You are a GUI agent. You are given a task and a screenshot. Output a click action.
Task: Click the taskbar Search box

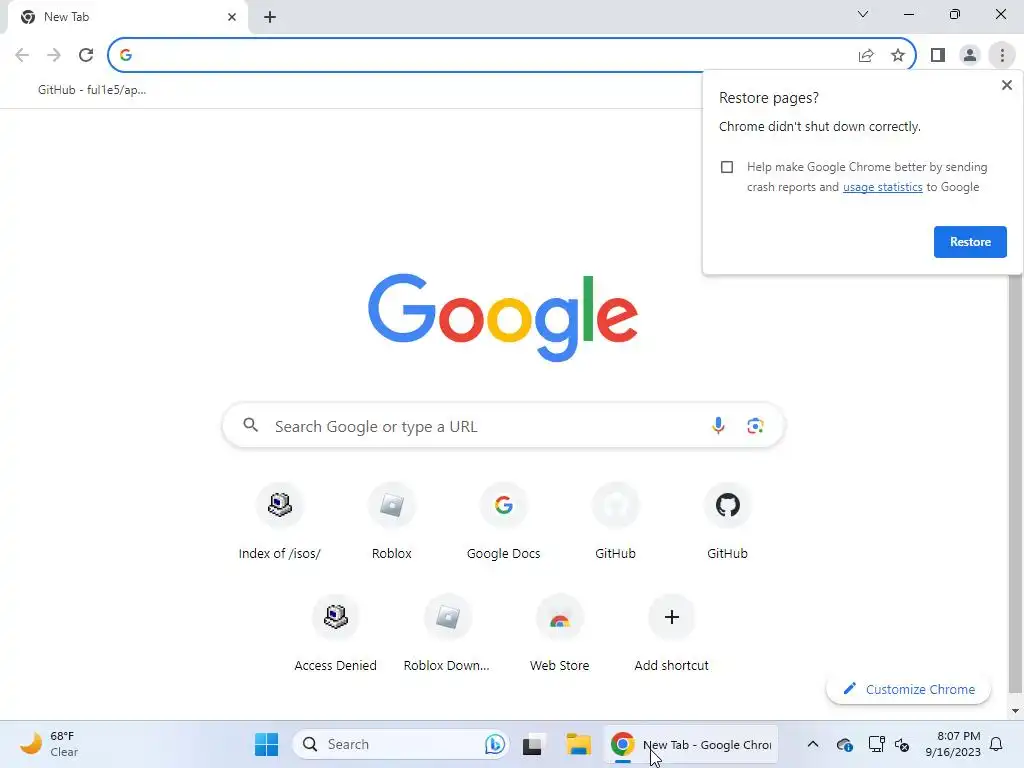click(400, 744)
